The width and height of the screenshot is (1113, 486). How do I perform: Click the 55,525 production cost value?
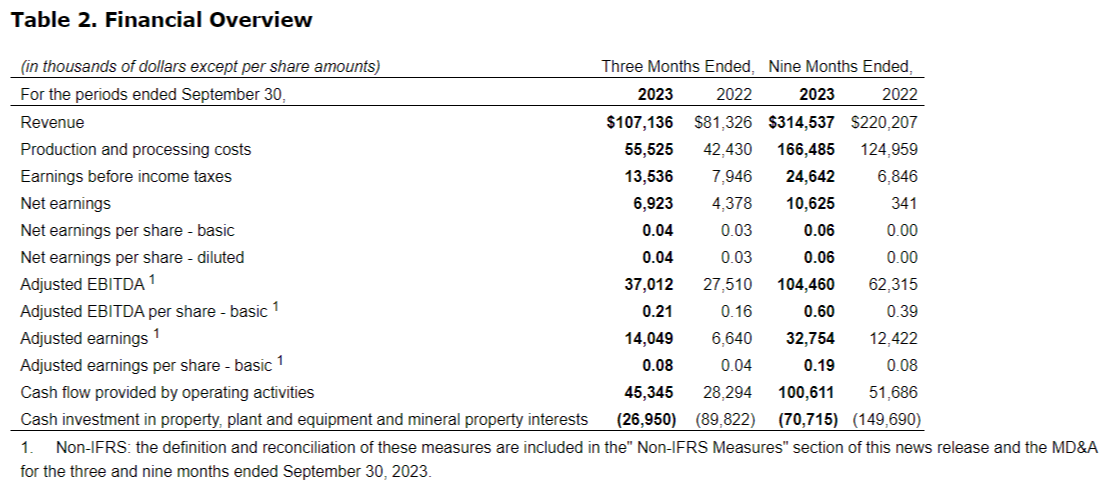click(x=648, y=149)
